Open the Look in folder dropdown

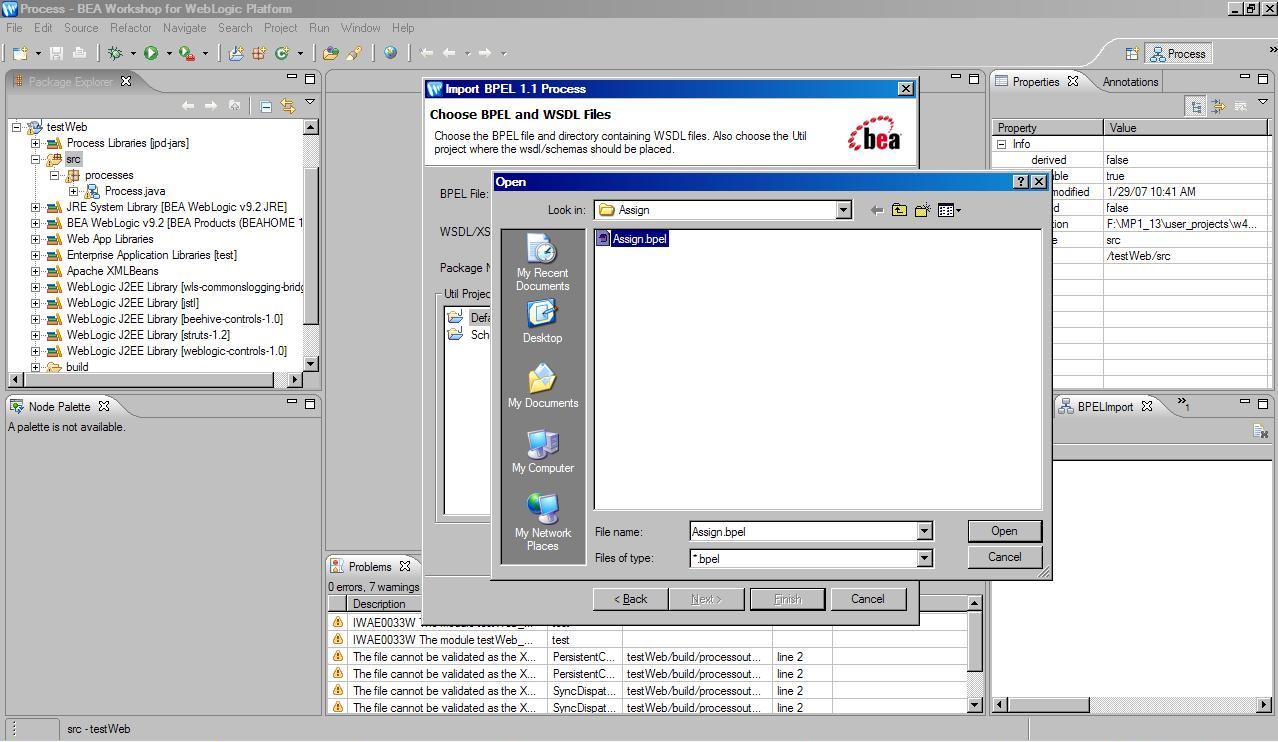coord(843,210)
